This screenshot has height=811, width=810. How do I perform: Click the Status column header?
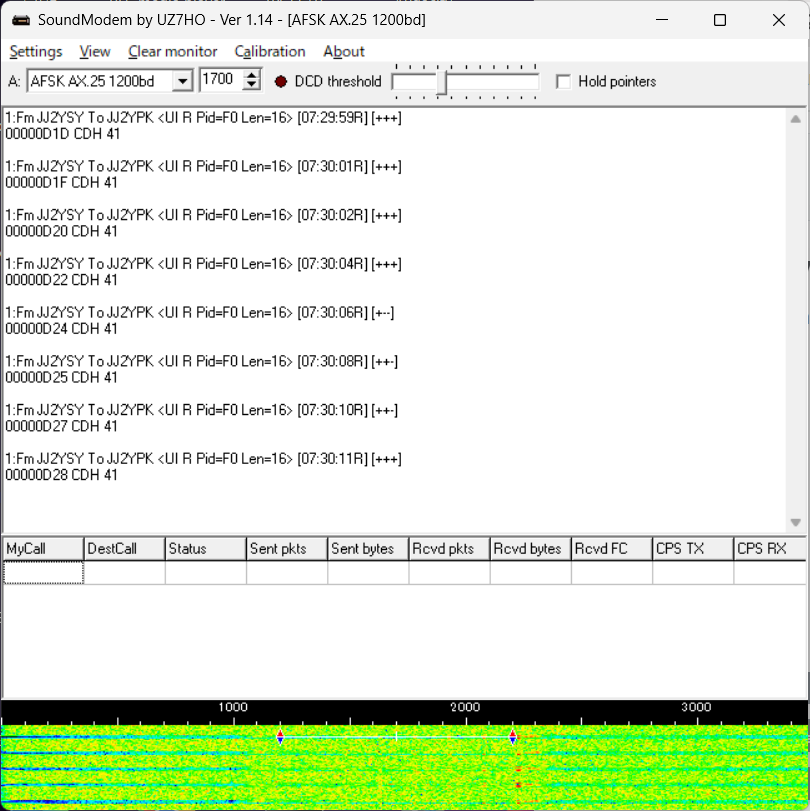tap(205, 549)
